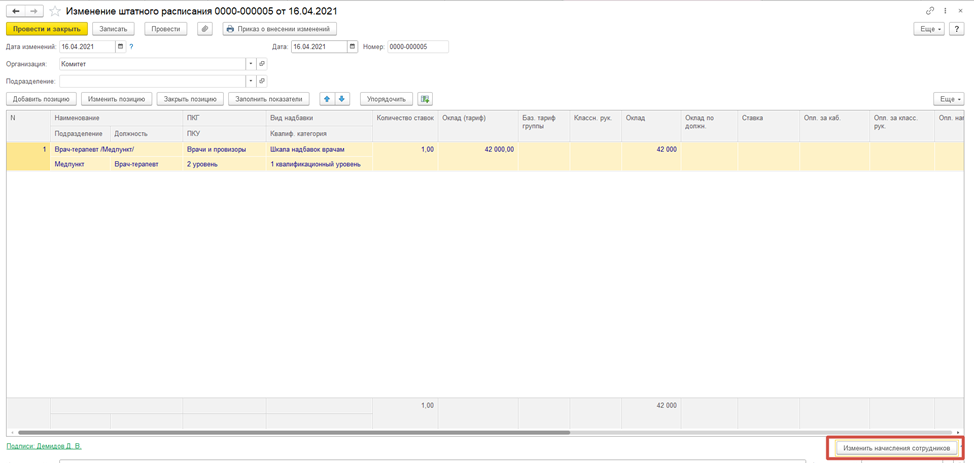Select the Врач-терапевт /Медпункт/ cell
The image size is (974, 463).
point(116,149)
